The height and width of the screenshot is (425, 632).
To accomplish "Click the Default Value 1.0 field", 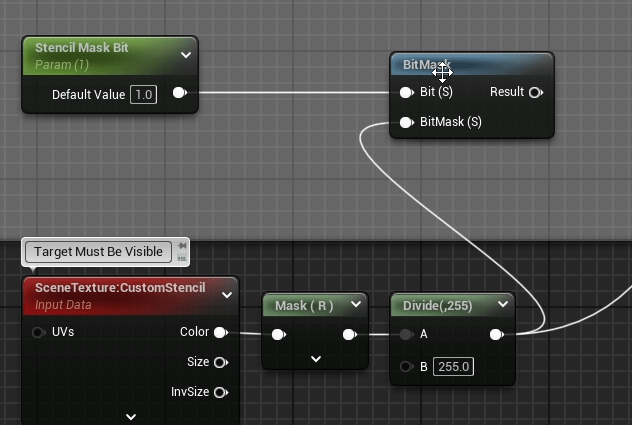I will coord(144,94).
